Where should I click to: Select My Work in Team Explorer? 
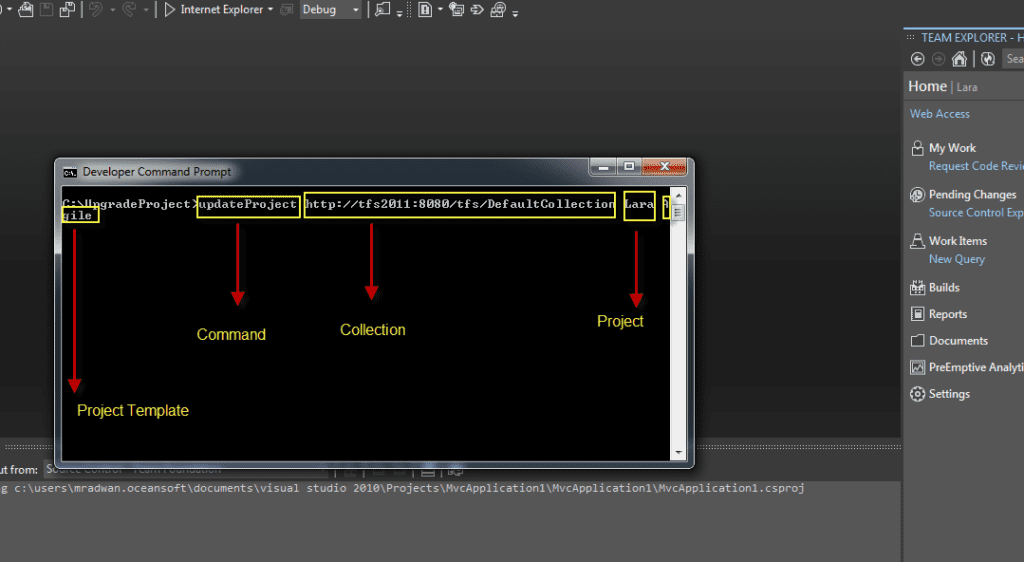click(951, 148)
